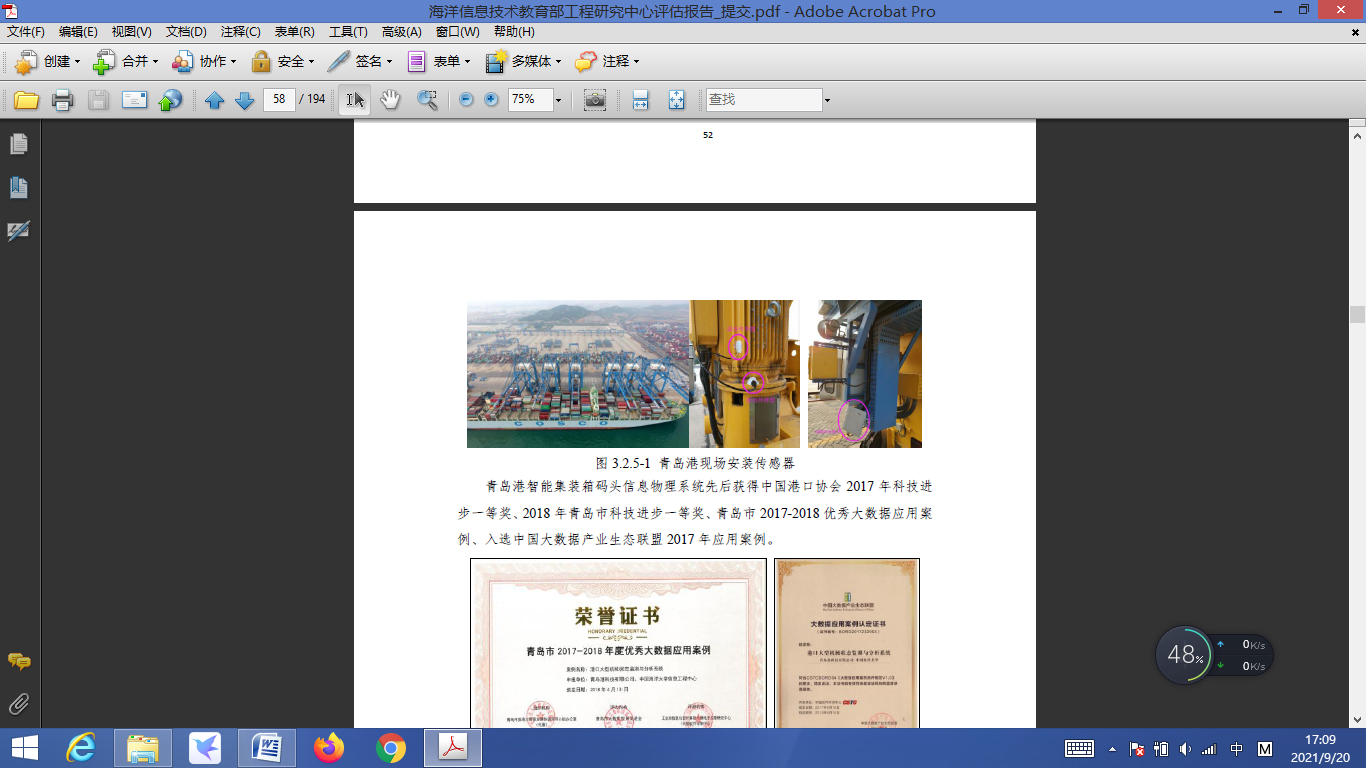Enable the Select text tool
Viewport: 1366px width, 768px height.
pyautogui.click(x=354, y=100)
